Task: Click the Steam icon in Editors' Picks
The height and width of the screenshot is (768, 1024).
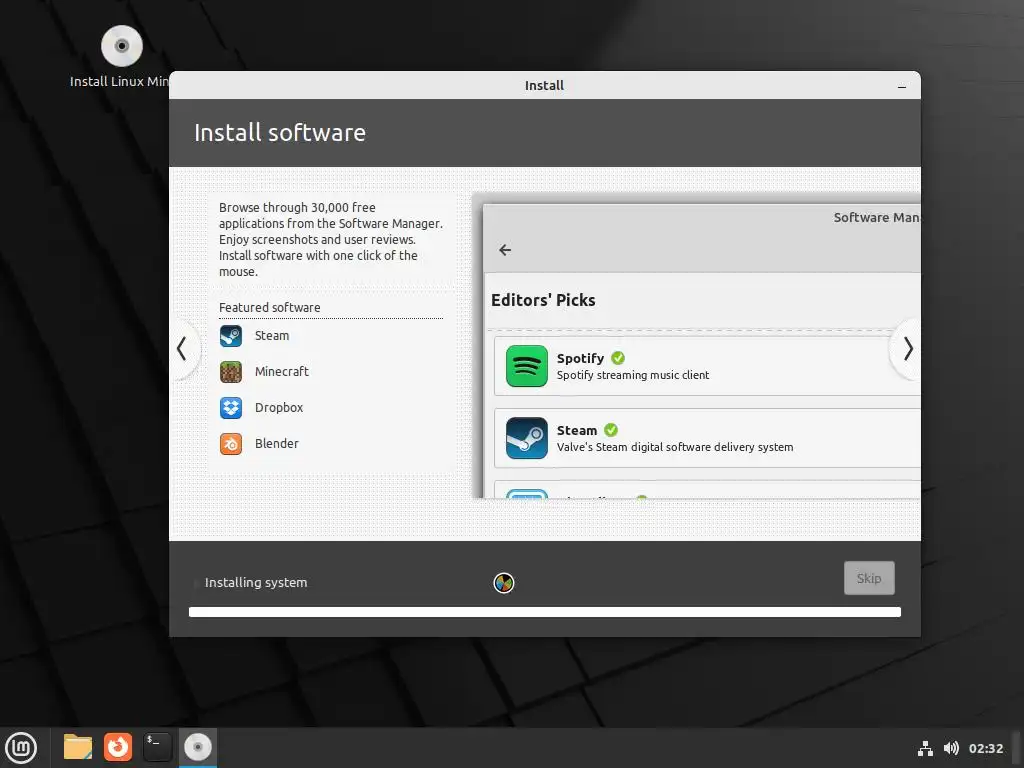Action: (x=526, y=438)
